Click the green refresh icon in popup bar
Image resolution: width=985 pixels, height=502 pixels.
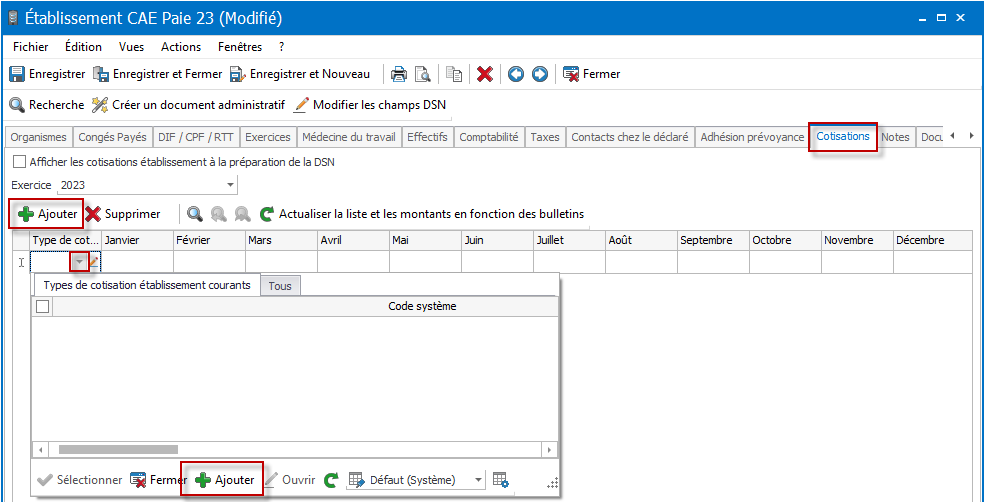pos(331,480)
